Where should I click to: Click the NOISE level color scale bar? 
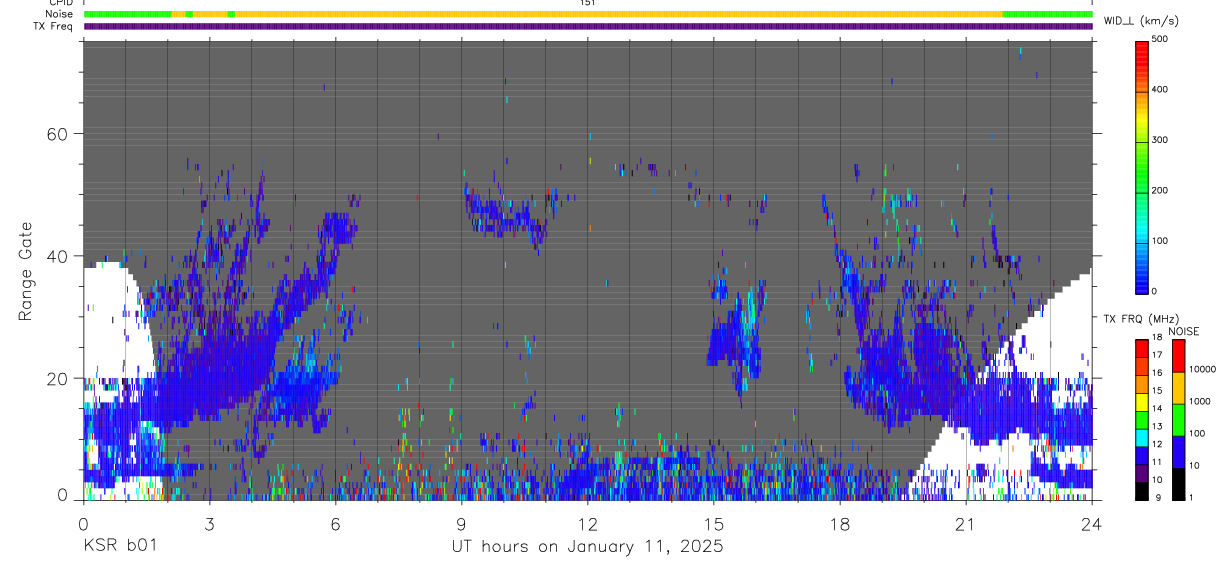pyautogui.click(x=1177, y=419)
